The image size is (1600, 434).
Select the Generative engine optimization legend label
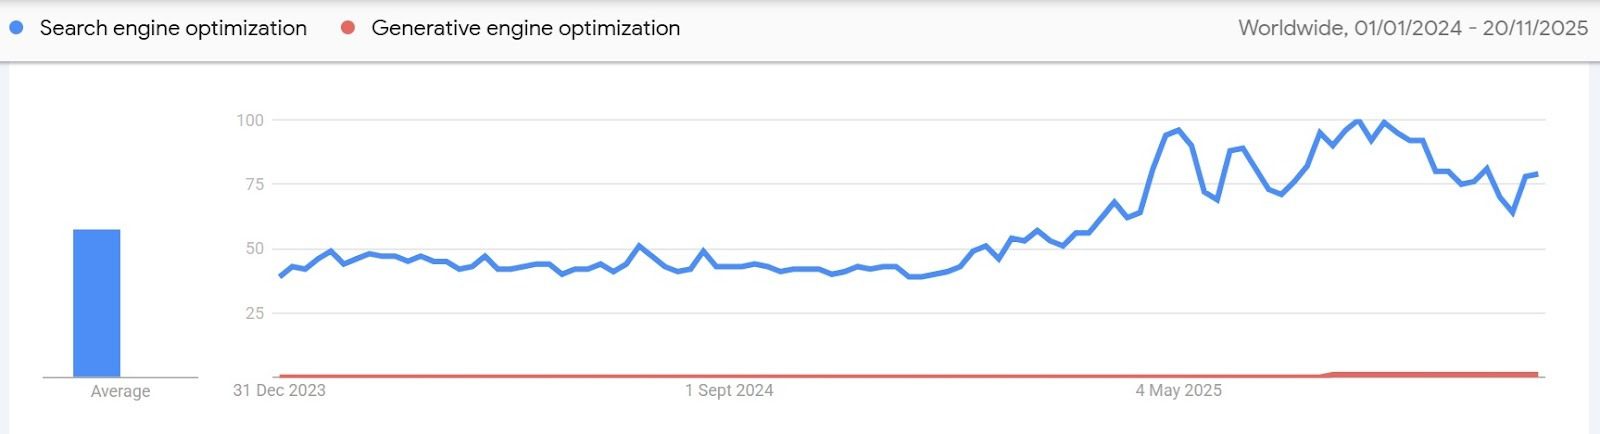[525, 28]
